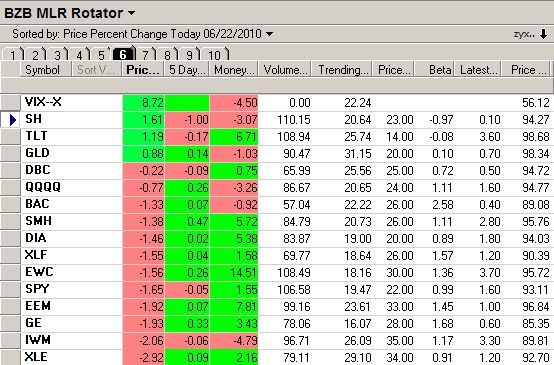The width and height of the screenshot is (554, 365).
Task: Select the SMH symbol
Action: pyautogui.click(x=39, y=221)
